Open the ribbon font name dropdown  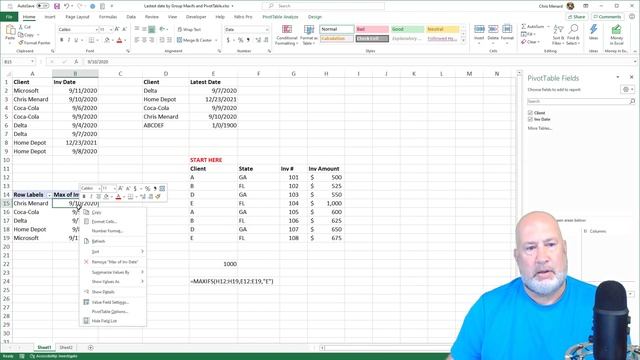(96, 29)
